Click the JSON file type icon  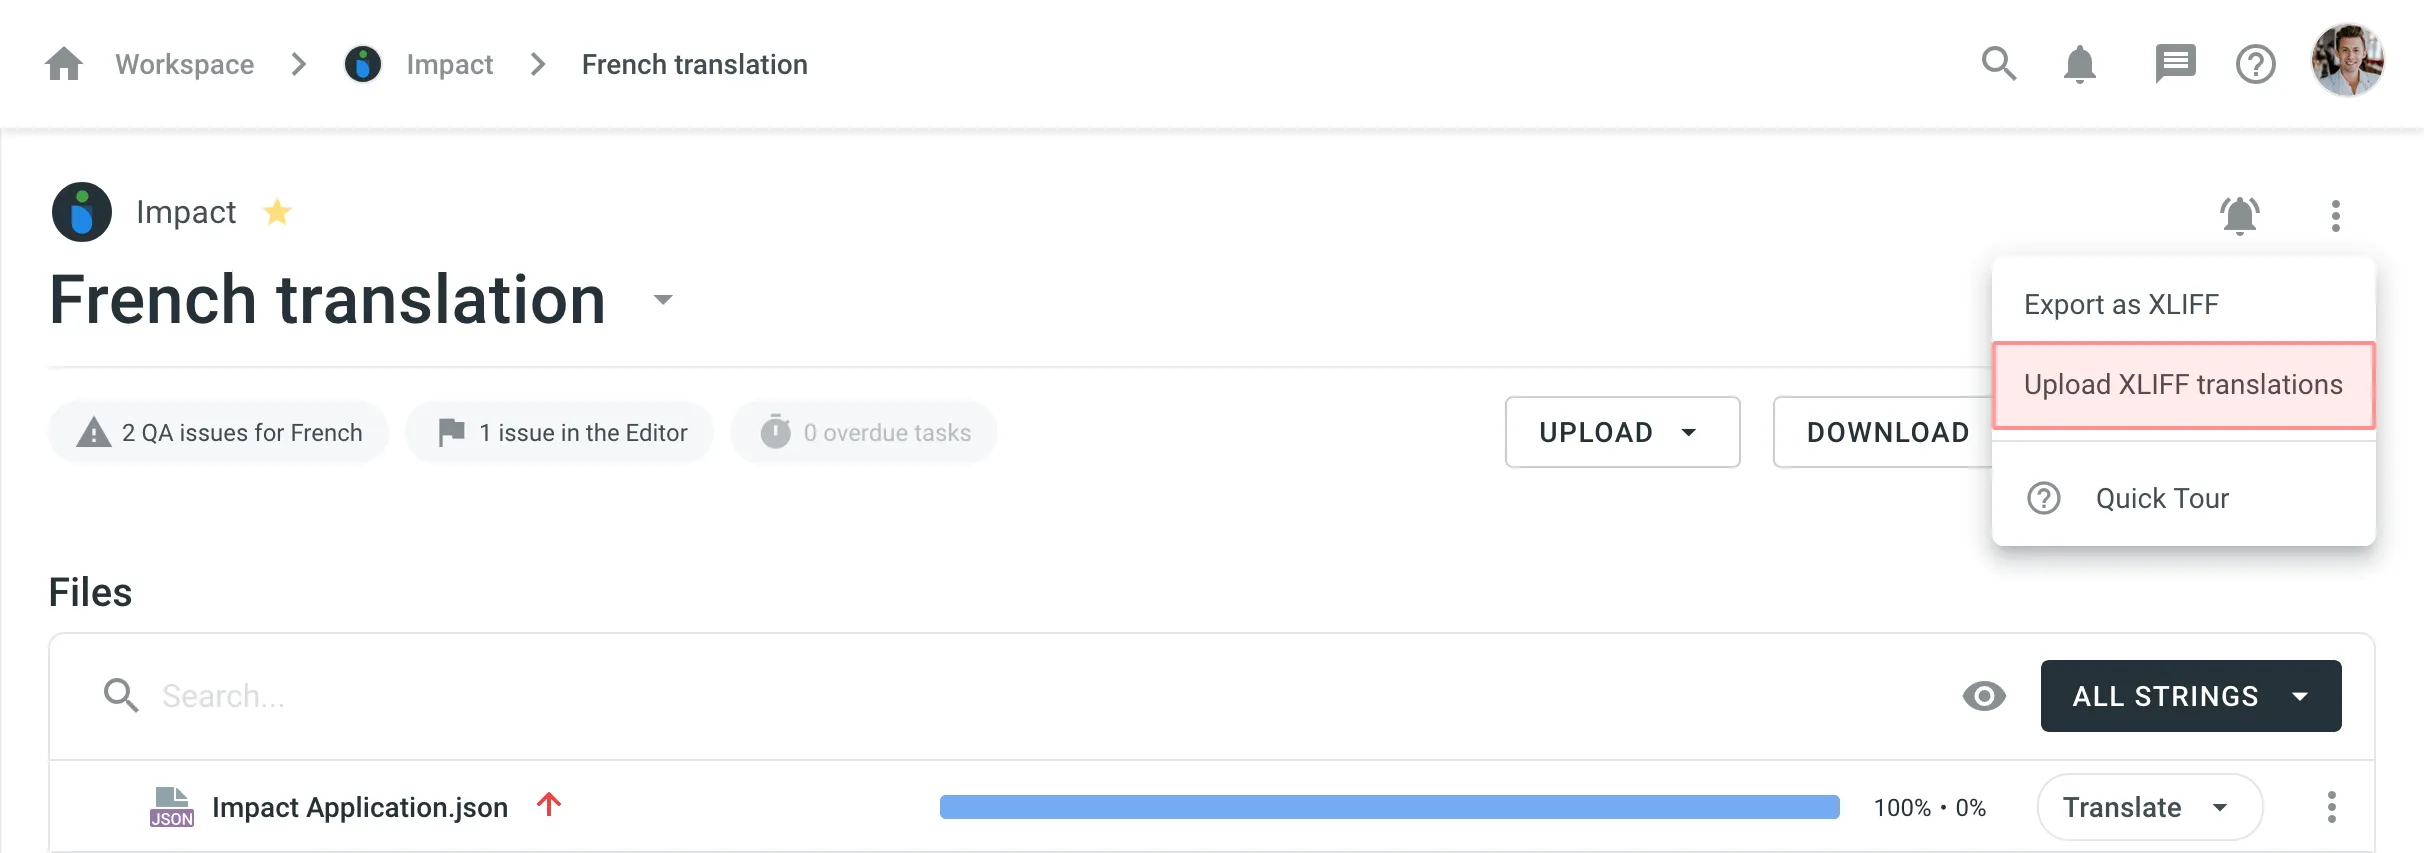pyautogui.click(x=171, y=807)
